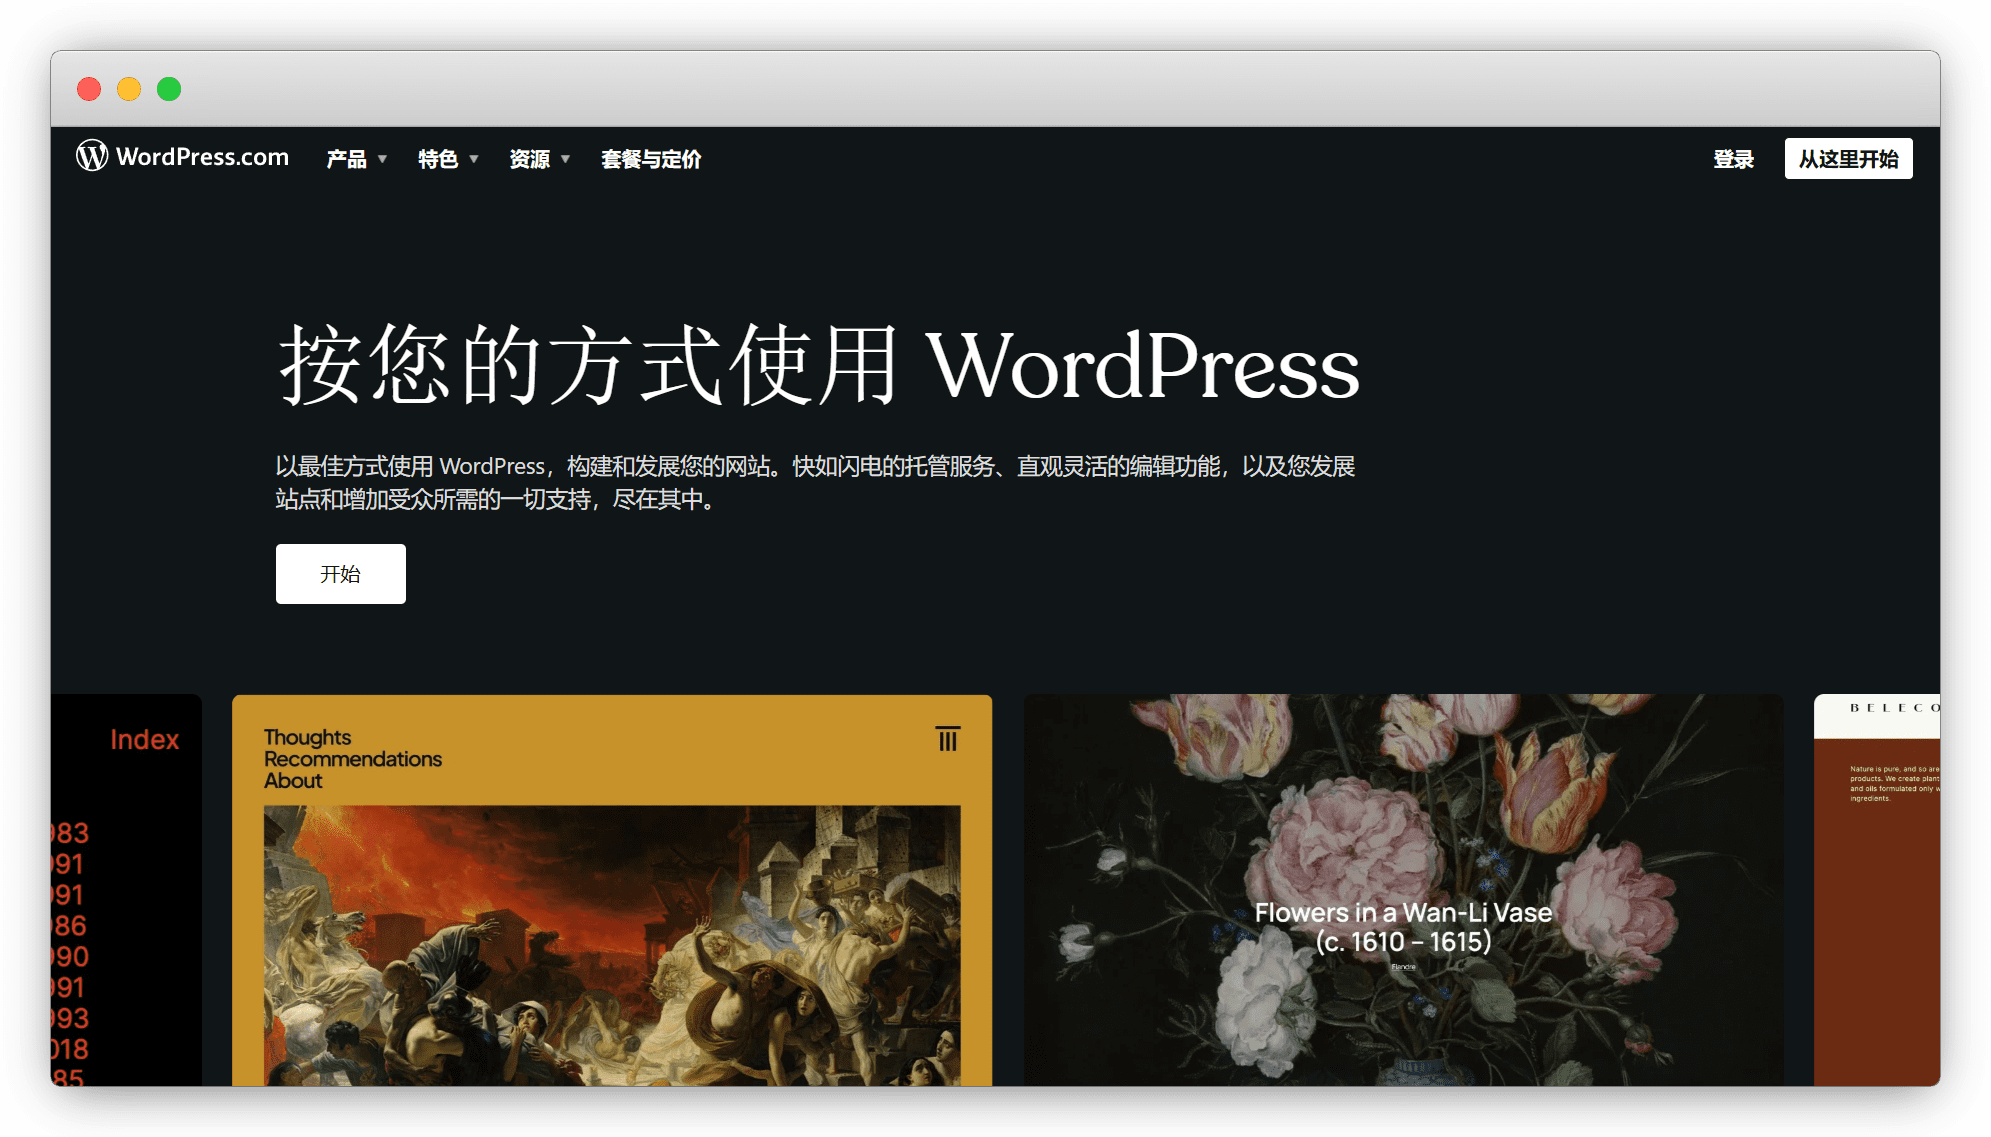Screen dimensions: 1991x1137
Task: Select the flowers Wan-Li Vase theme thumbnail
Action: coord(1402,890)
